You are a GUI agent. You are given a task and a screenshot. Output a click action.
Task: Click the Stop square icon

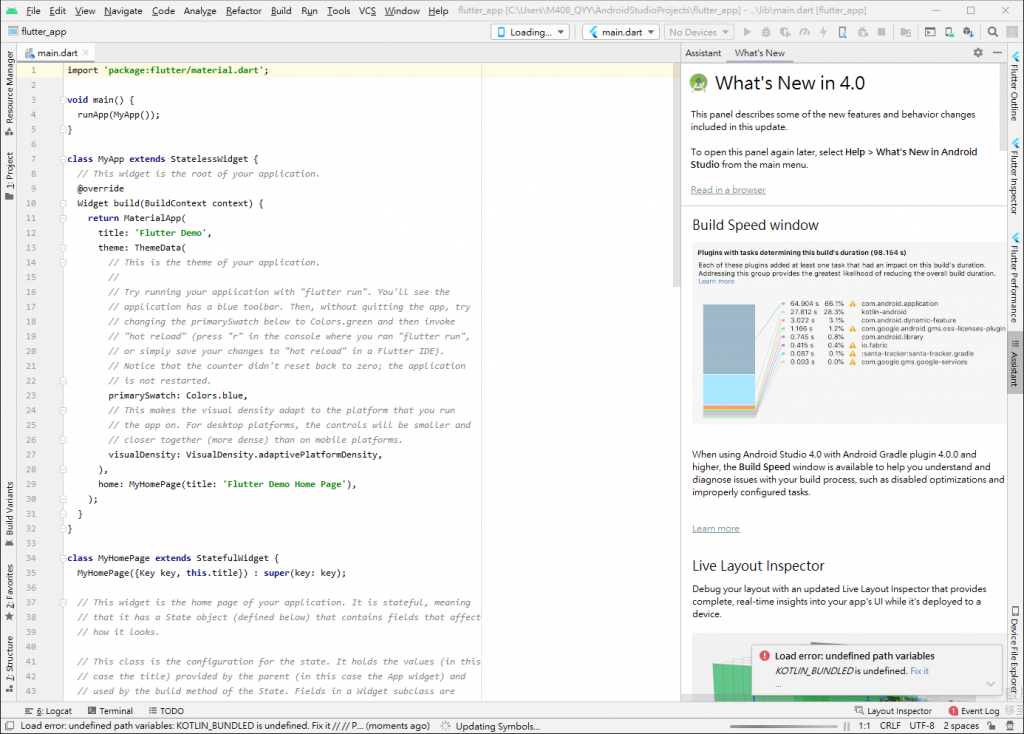(x=881, y=32)
